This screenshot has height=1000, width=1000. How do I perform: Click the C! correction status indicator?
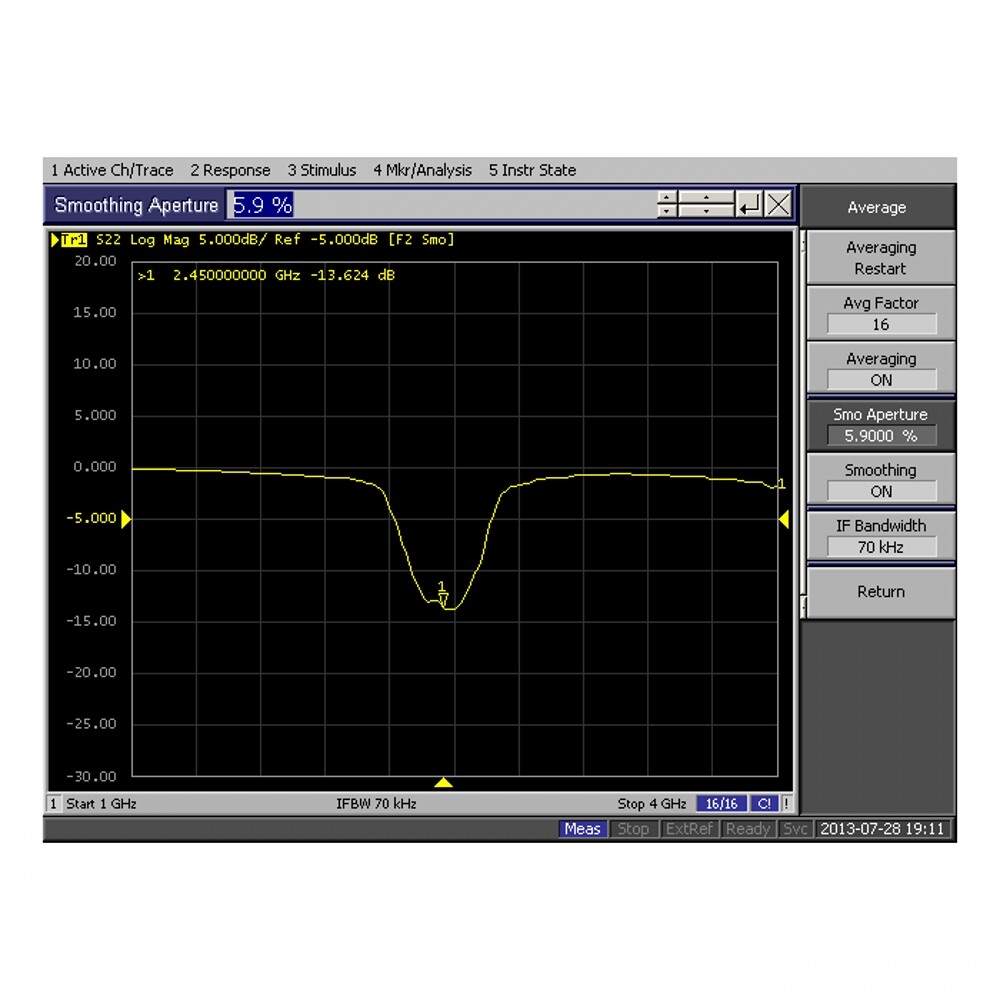point(764,804)
